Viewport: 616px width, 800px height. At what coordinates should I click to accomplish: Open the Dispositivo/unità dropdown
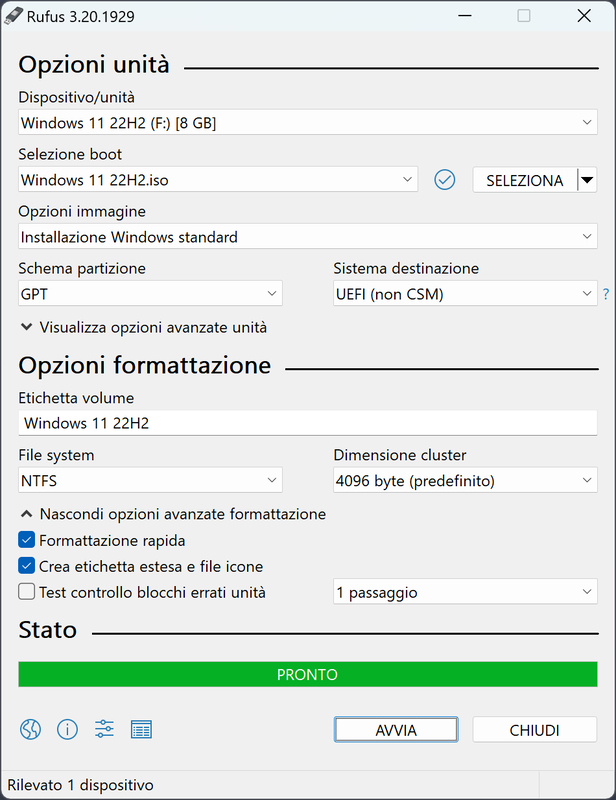pos(307,123)
